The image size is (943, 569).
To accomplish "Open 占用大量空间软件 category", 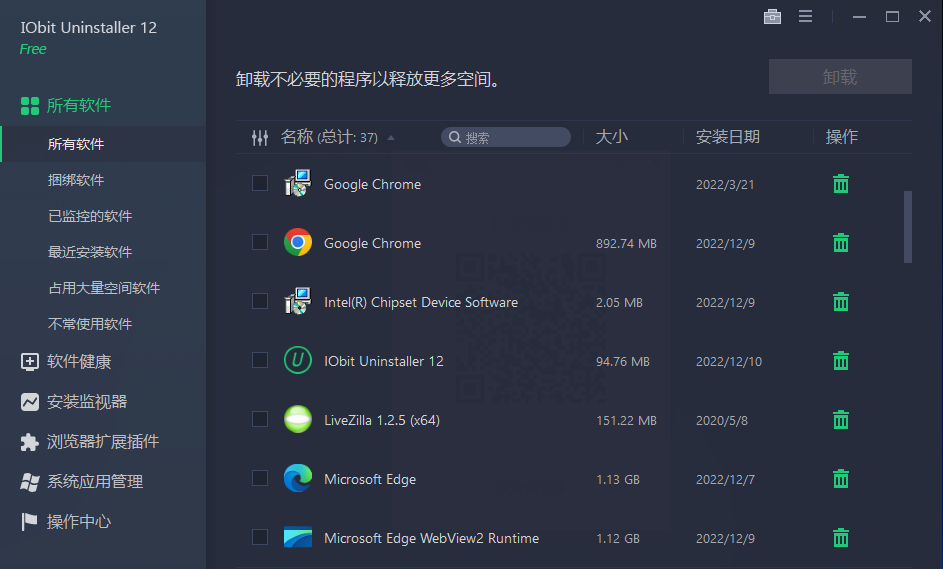I will click(x=103, y=288).
